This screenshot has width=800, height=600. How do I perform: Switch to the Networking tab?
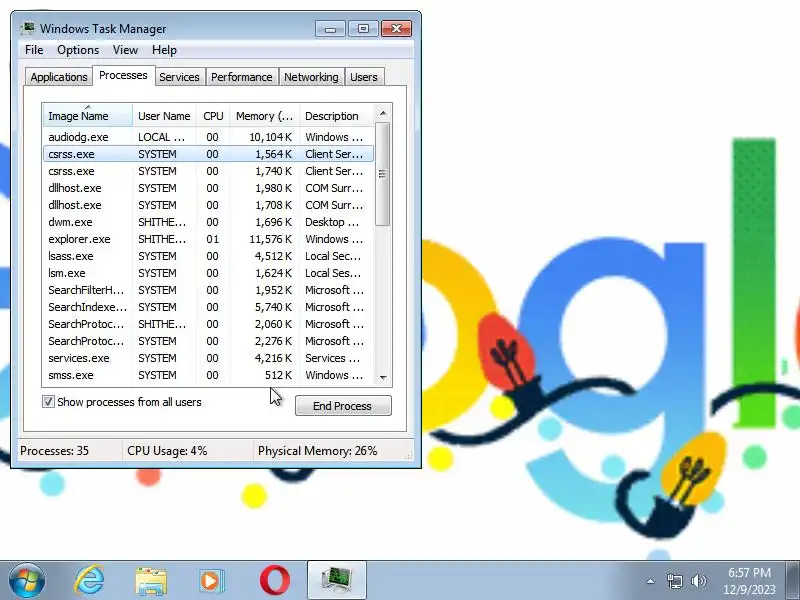[x=311, y=77]
